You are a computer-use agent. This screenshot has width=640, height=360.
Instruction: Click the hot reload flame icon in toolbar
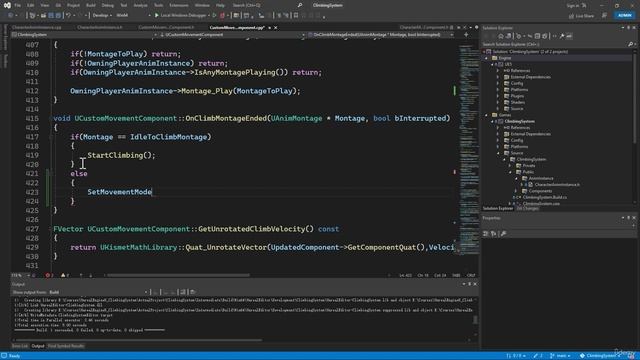click(222, 16)
